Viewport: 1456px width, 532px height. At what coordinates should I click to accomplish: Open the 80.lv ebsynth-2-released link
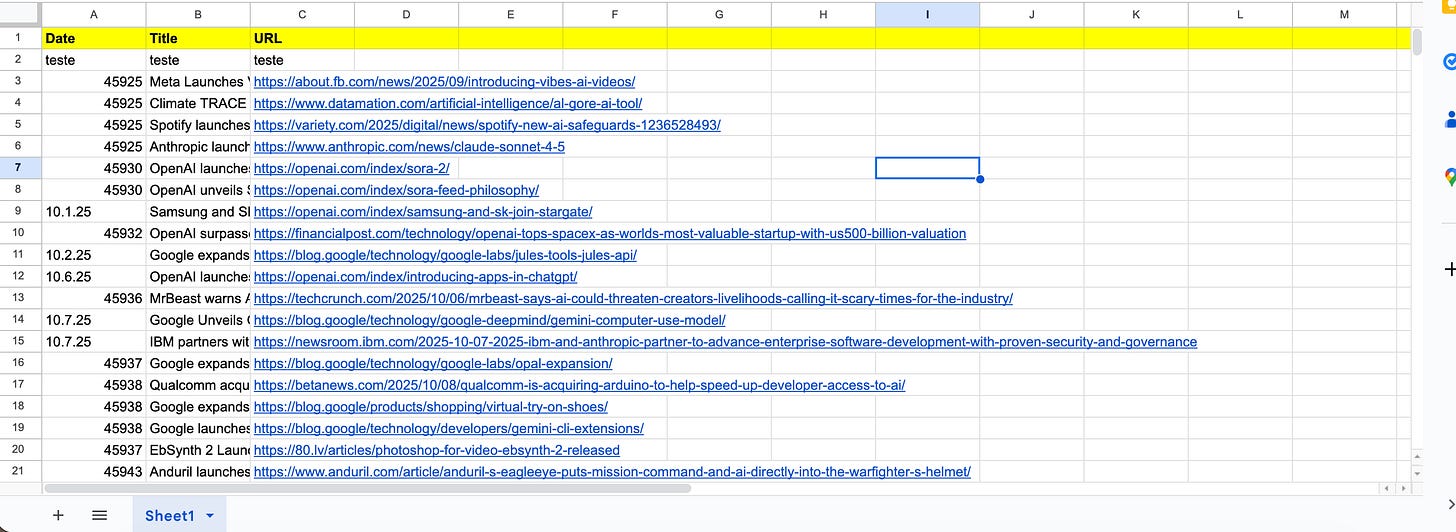(436, 450)
